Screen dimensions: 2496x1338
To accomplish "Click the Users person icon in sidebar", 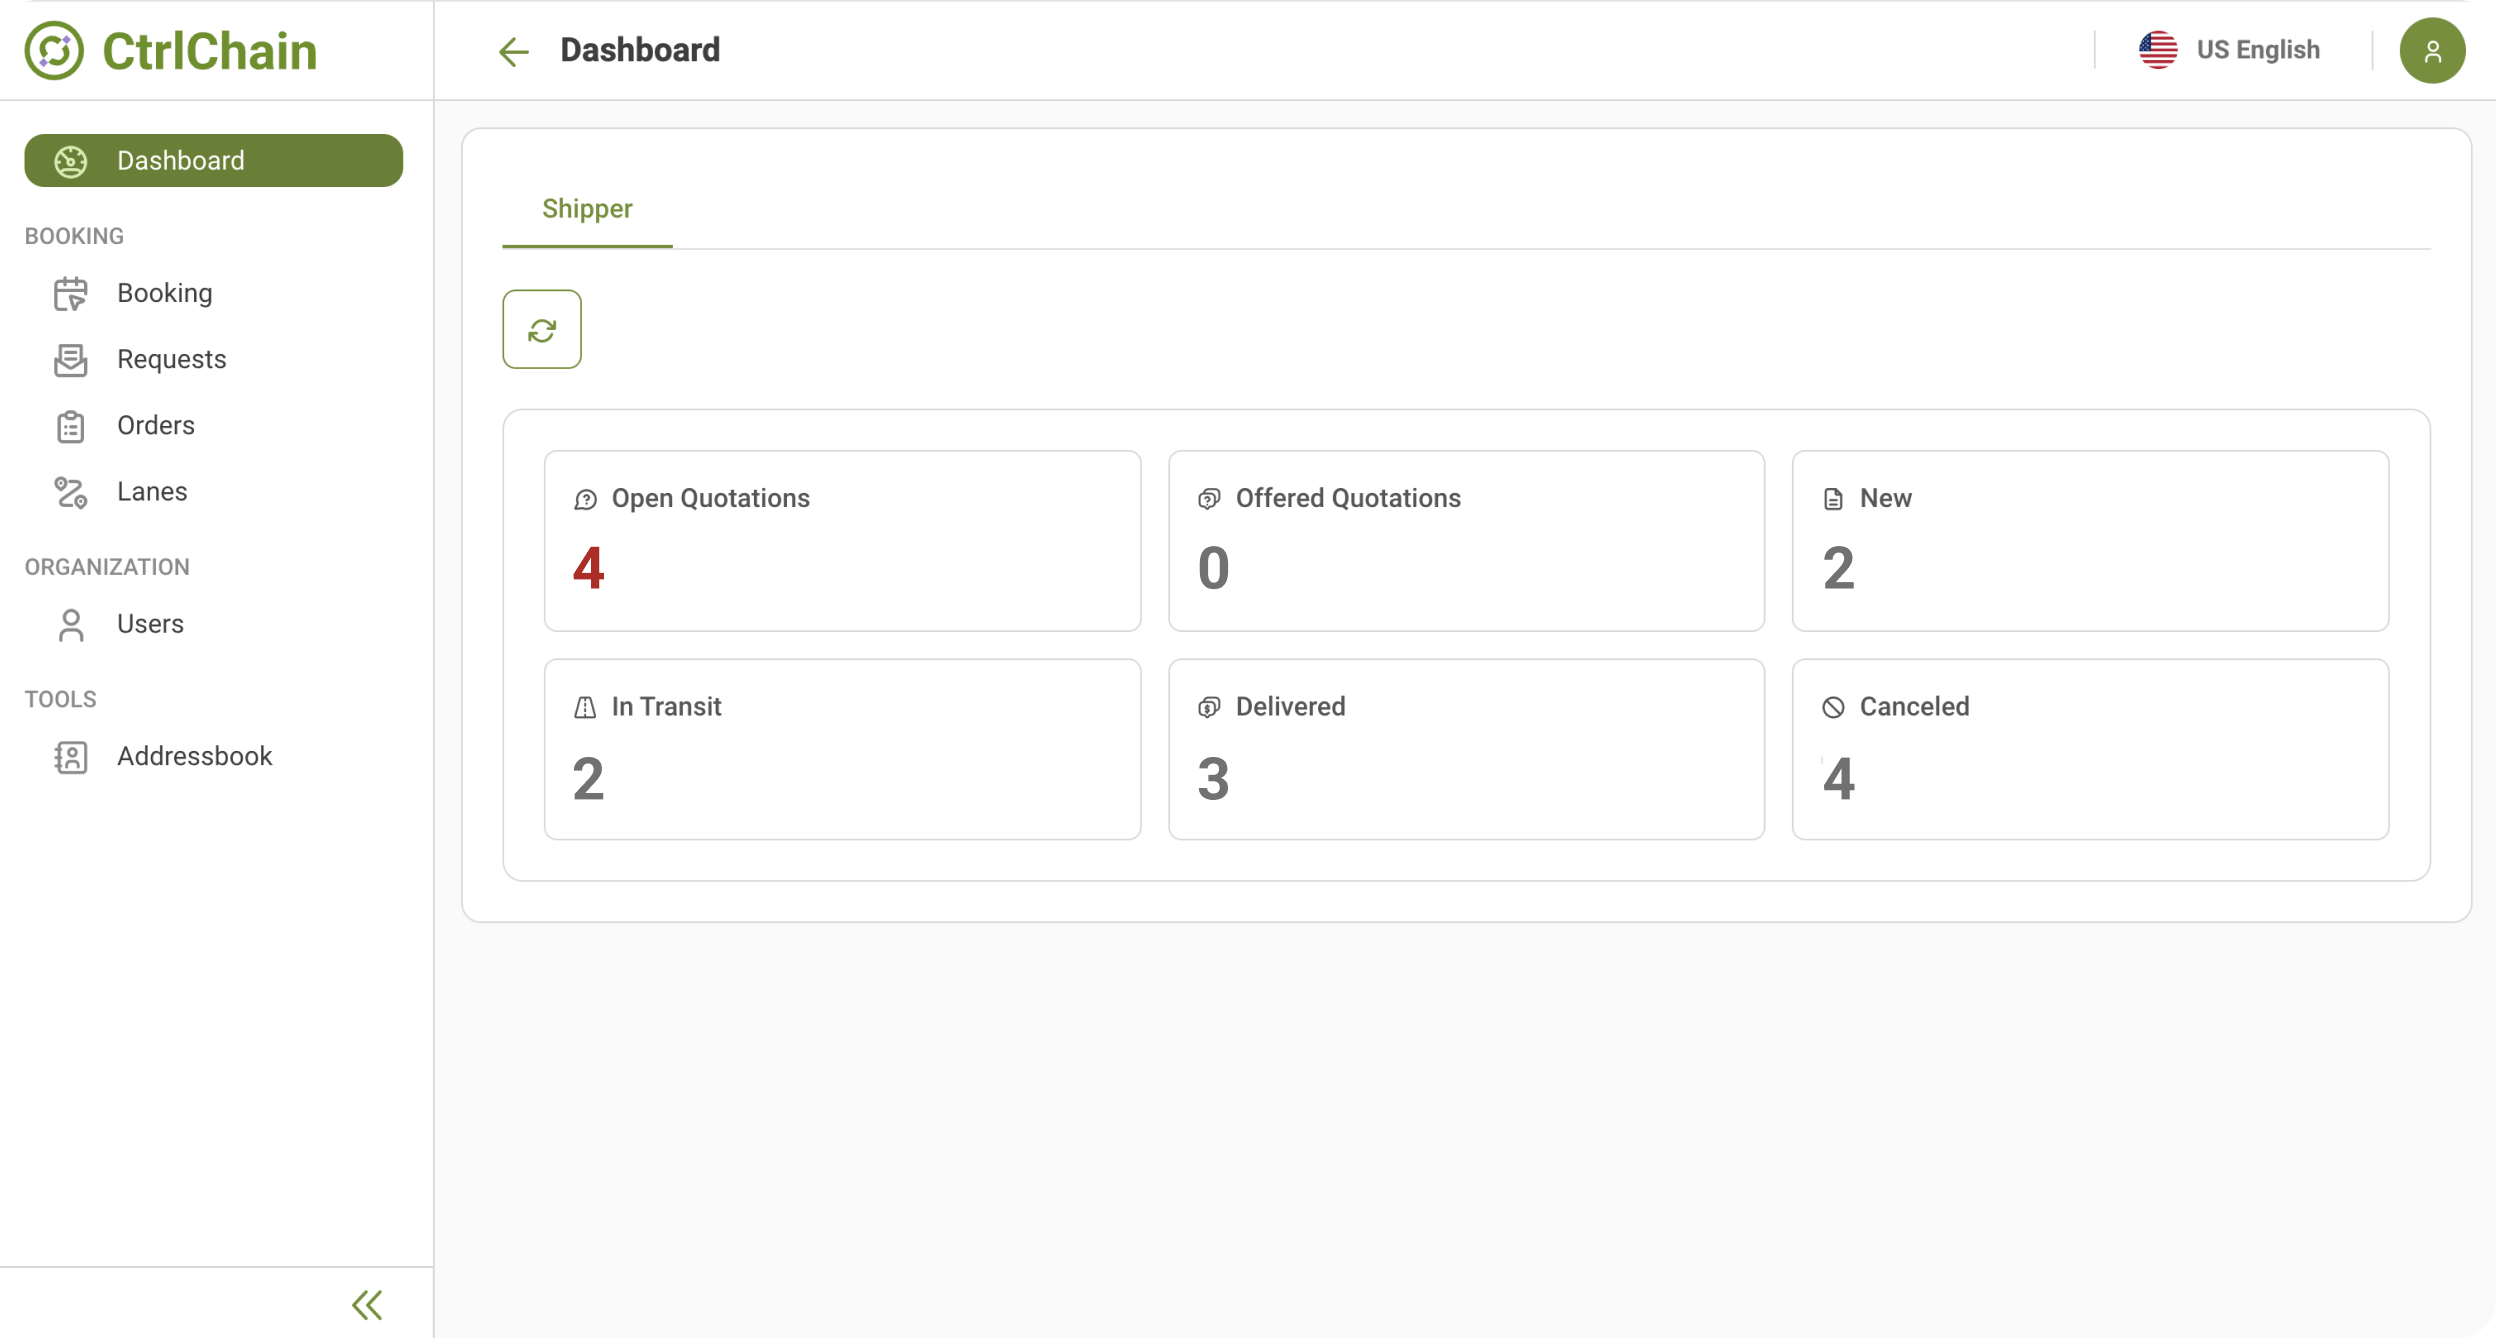I will 70,625.
